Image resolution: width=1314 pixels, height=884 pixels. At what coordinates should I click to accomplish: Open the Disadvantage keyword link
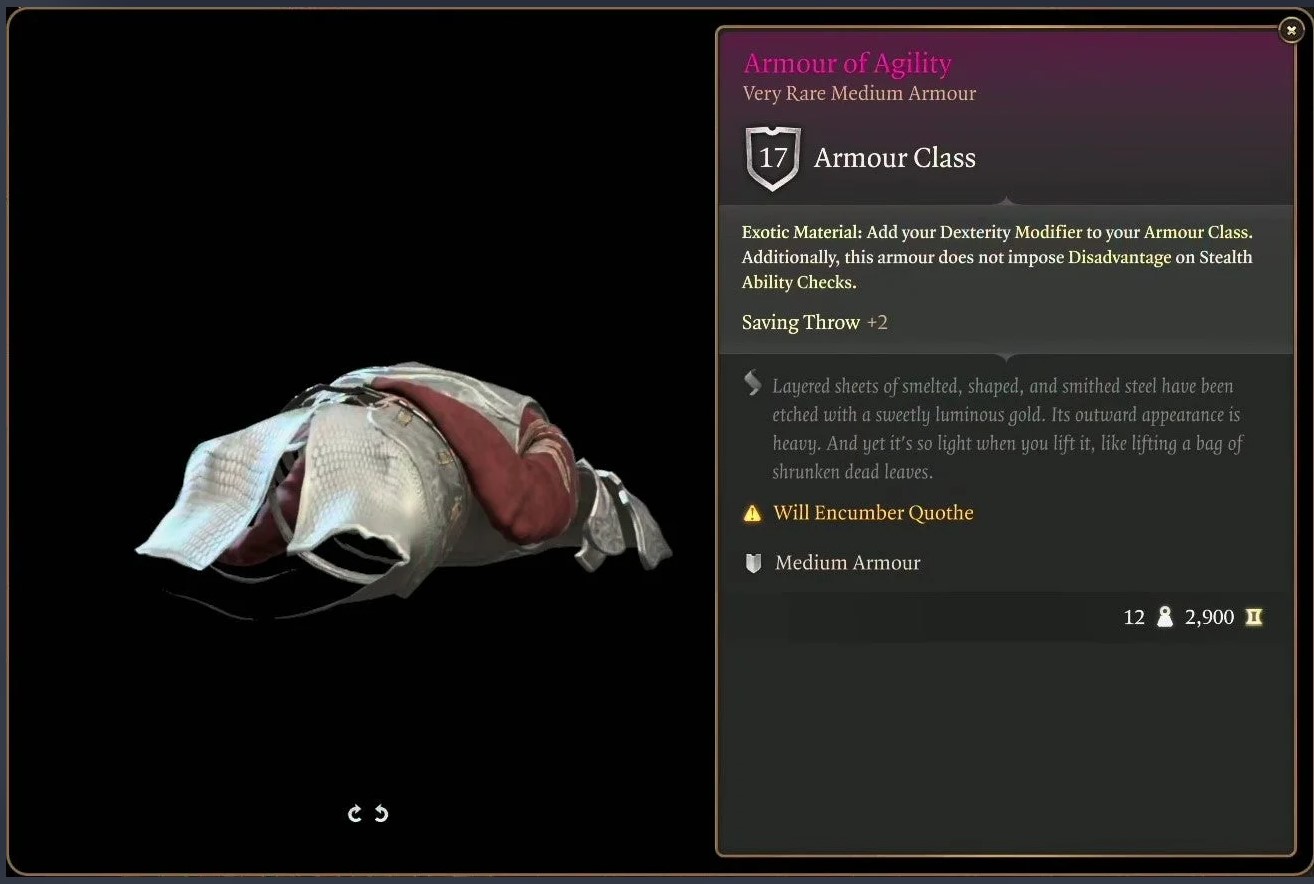[x=1119, y=257]
